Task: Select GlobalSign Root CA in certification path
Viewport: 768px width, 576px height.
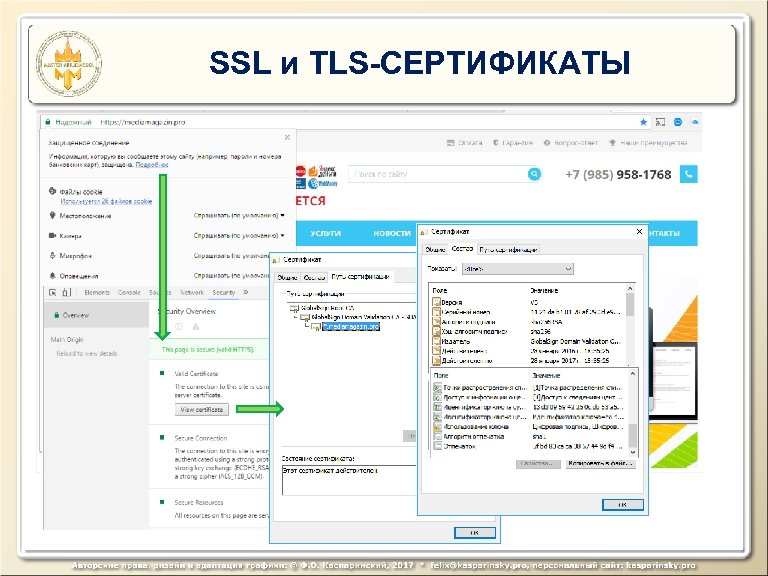Action: (322, 308)
